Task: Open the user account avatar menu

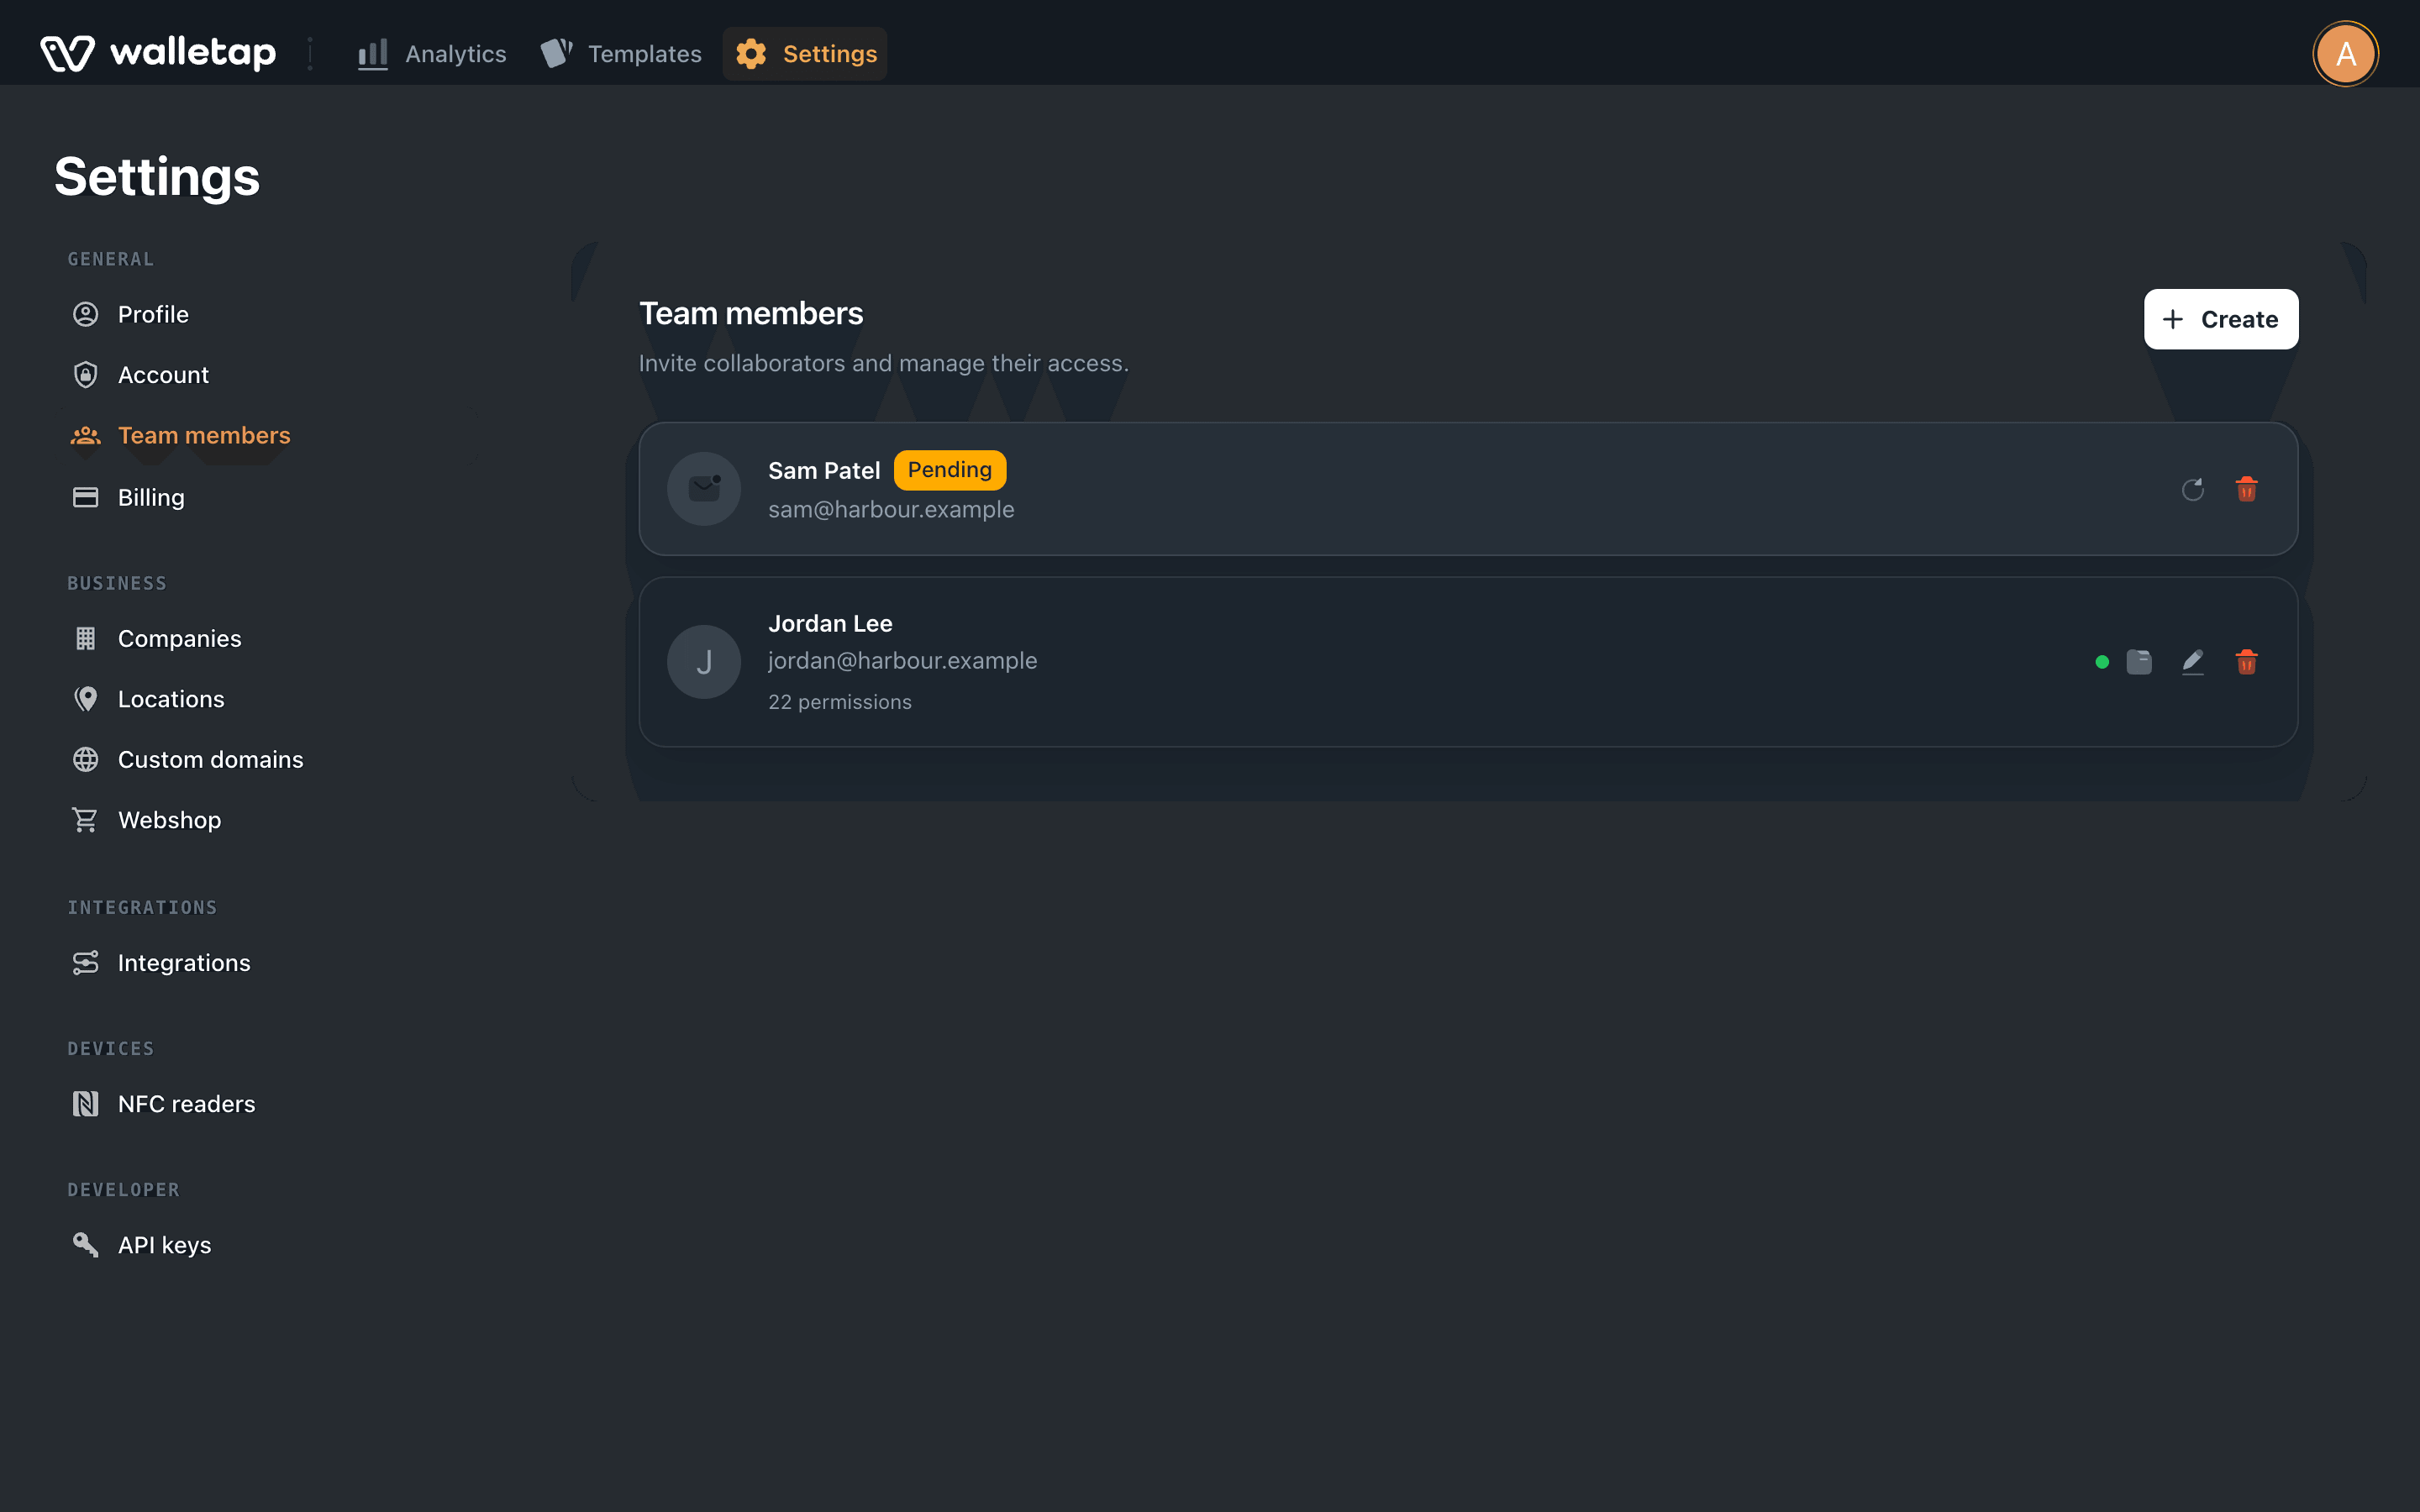Action: (x=2345, y=54)
